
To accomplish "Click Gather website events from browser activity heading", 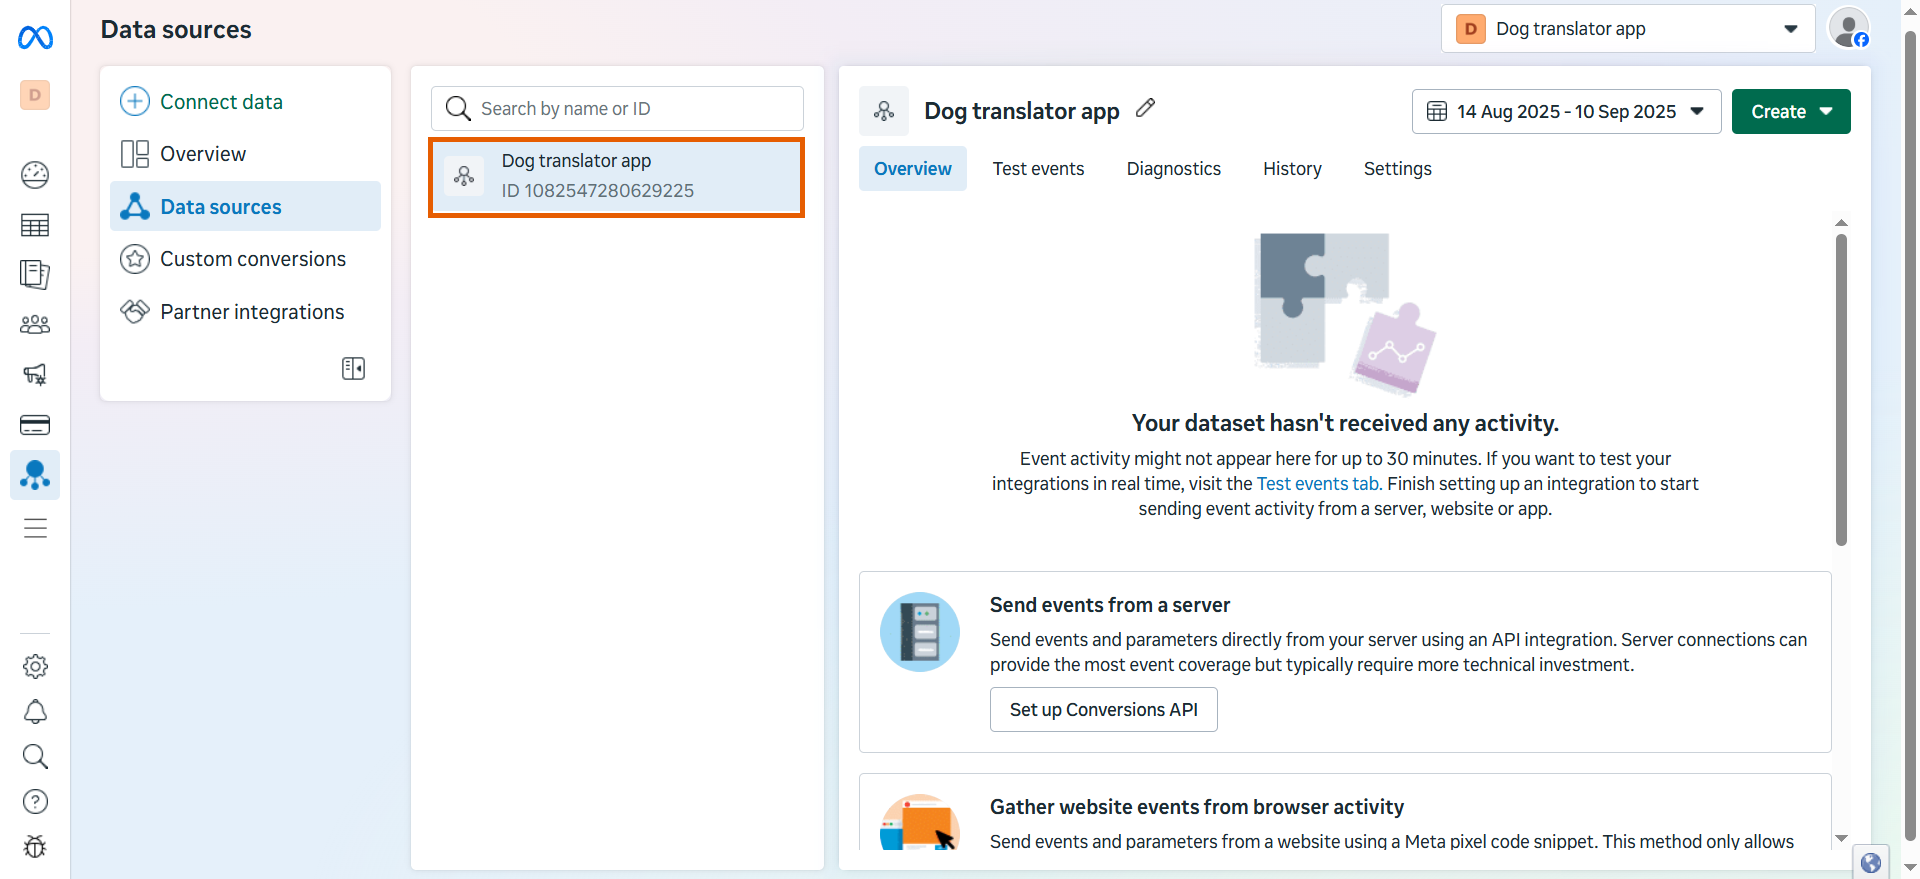I will [1197, 807].
